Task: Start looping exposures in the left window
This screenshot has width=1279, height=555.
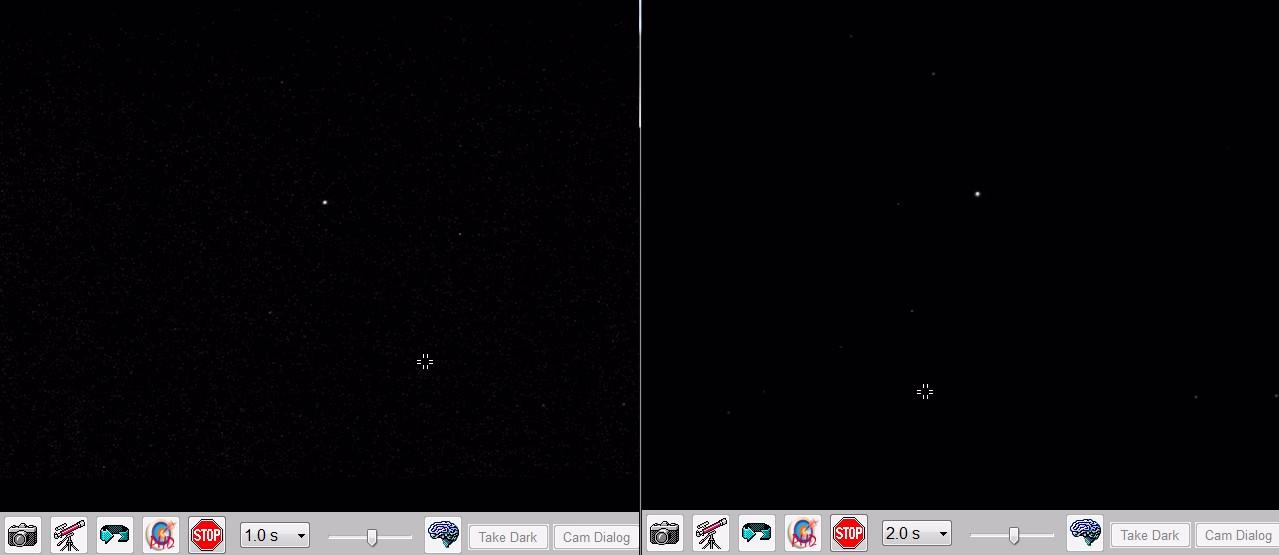Action: pyautogui.click(x=115, y=535)
